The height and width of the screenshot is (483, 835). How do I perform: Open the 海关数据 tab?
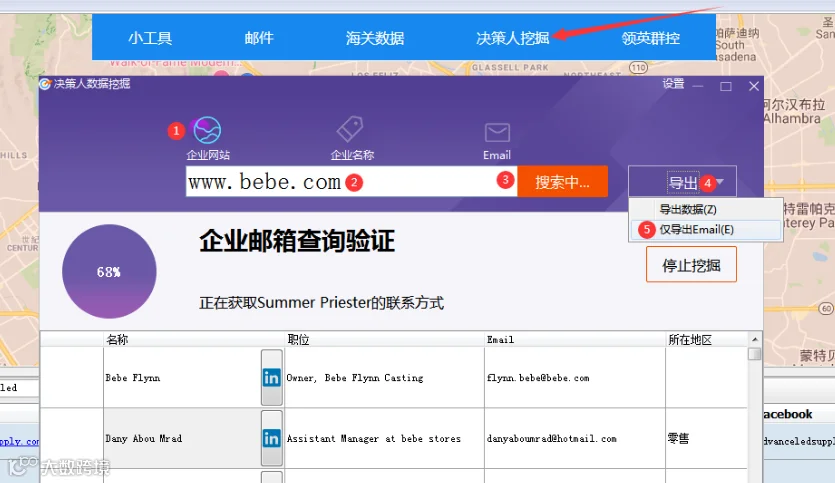[x=375, y=38]
